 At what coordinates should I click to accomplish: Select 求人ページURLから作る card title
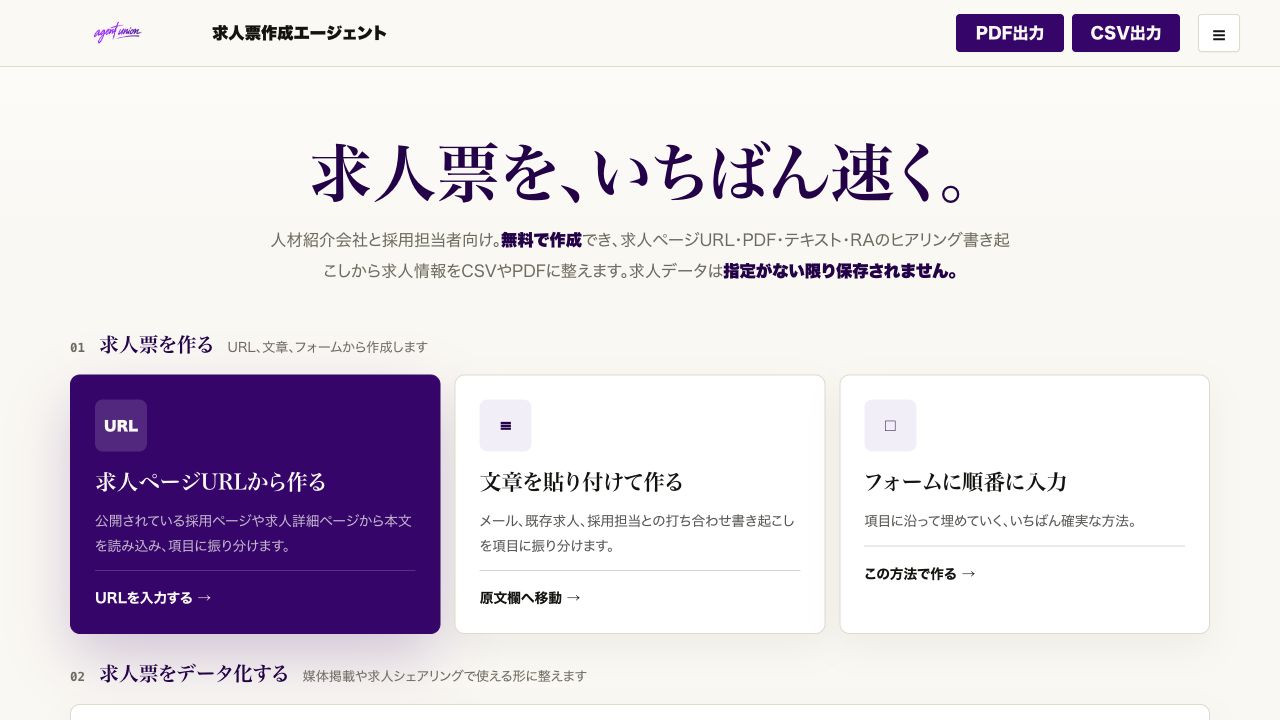point(211,481)
